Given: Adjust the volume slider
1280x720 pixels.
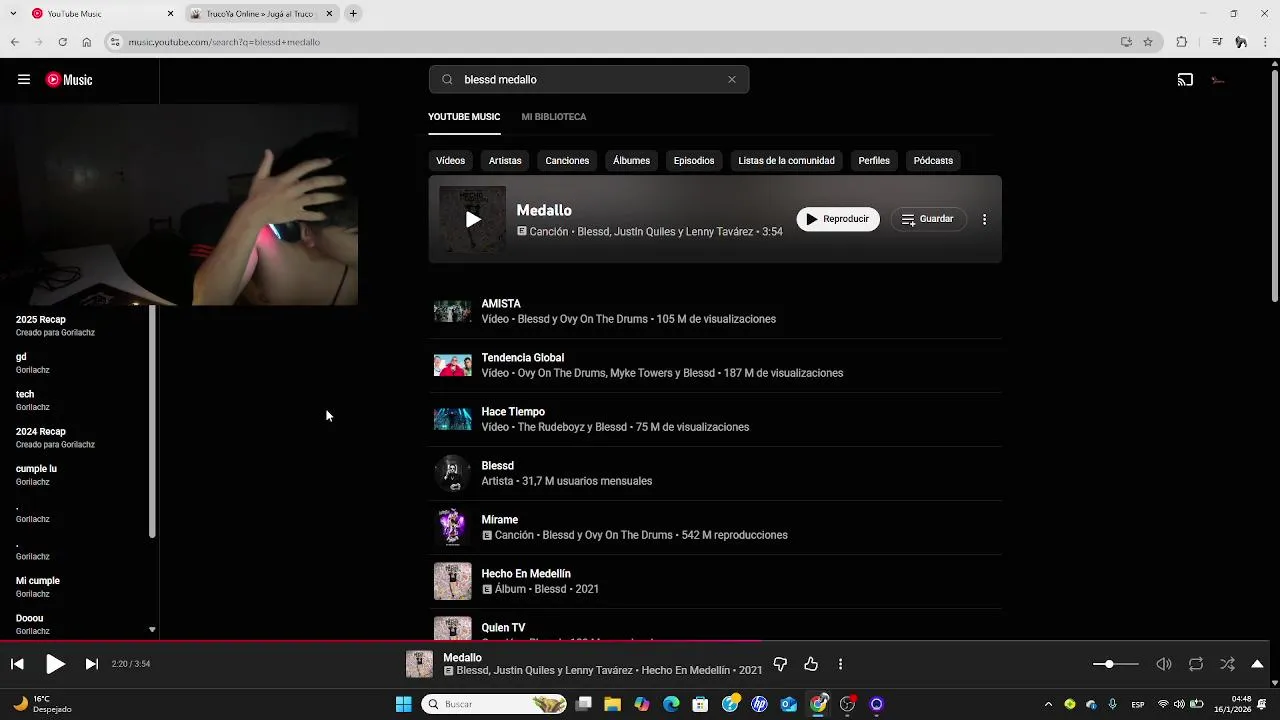Looking at the screenshot, I should [1115, 664].
